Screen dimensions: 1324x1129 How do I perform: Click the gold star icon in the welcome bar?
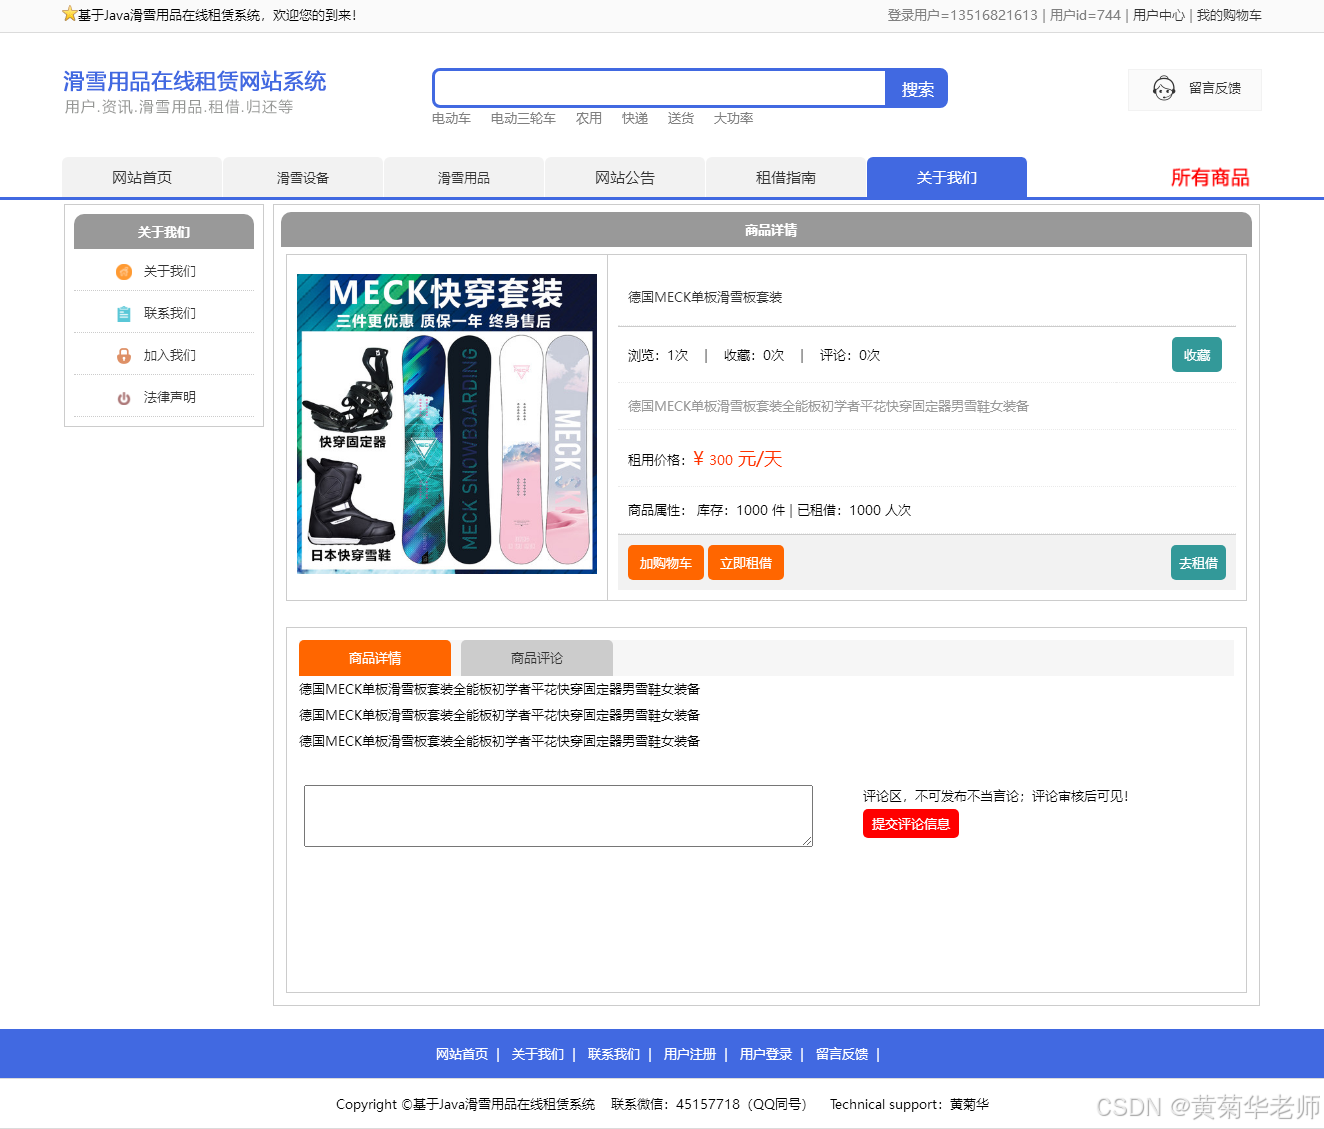pyautogui.click(x=69, y=14)
